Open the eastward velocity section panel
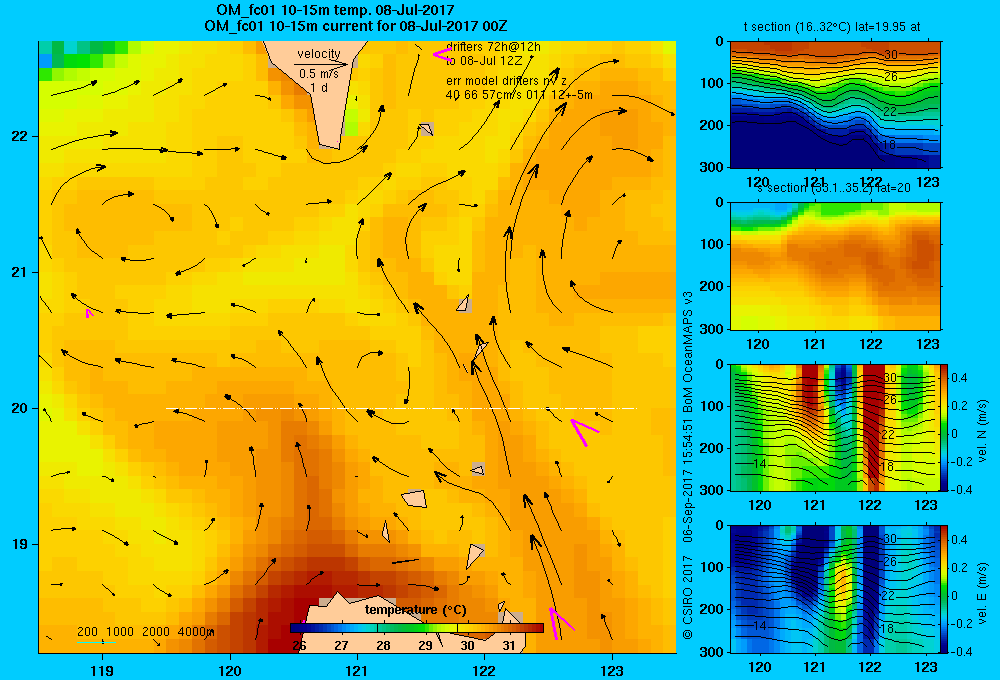This screenshot has height=680, width=1000. pyautogui.click(x=835, y=589)
